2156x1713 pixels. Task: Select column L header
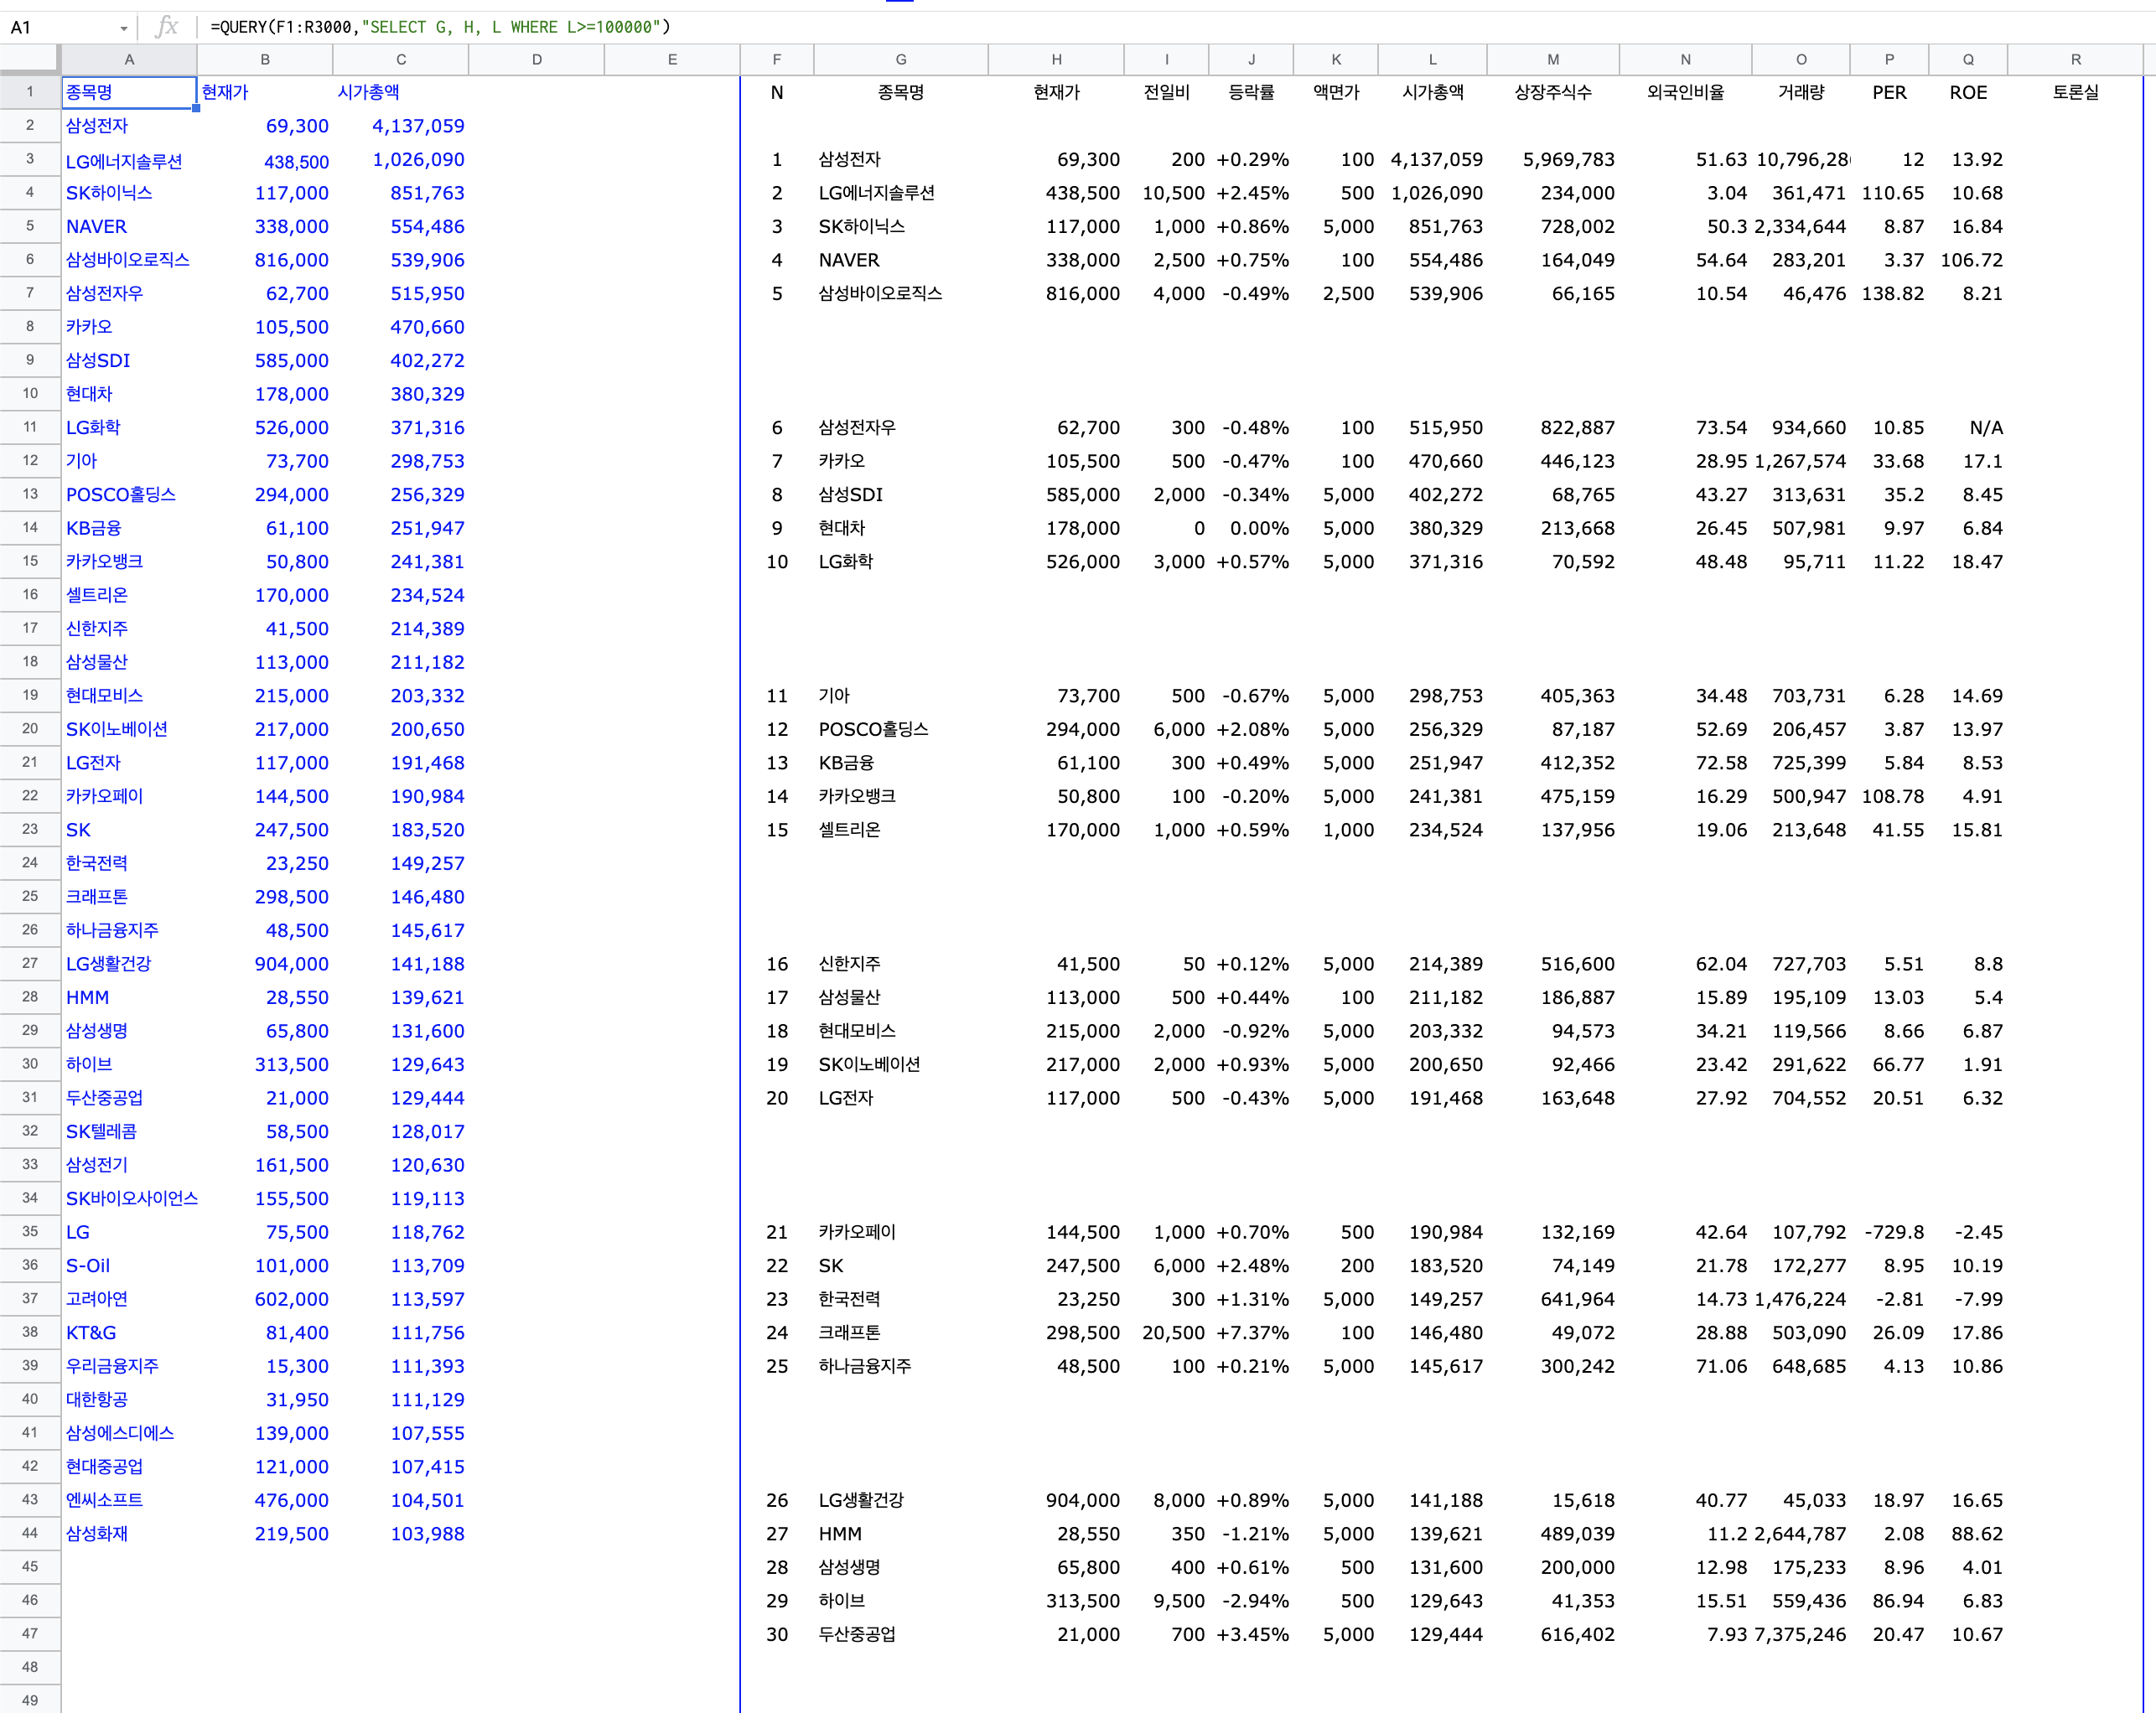[x=1432, y=59]
